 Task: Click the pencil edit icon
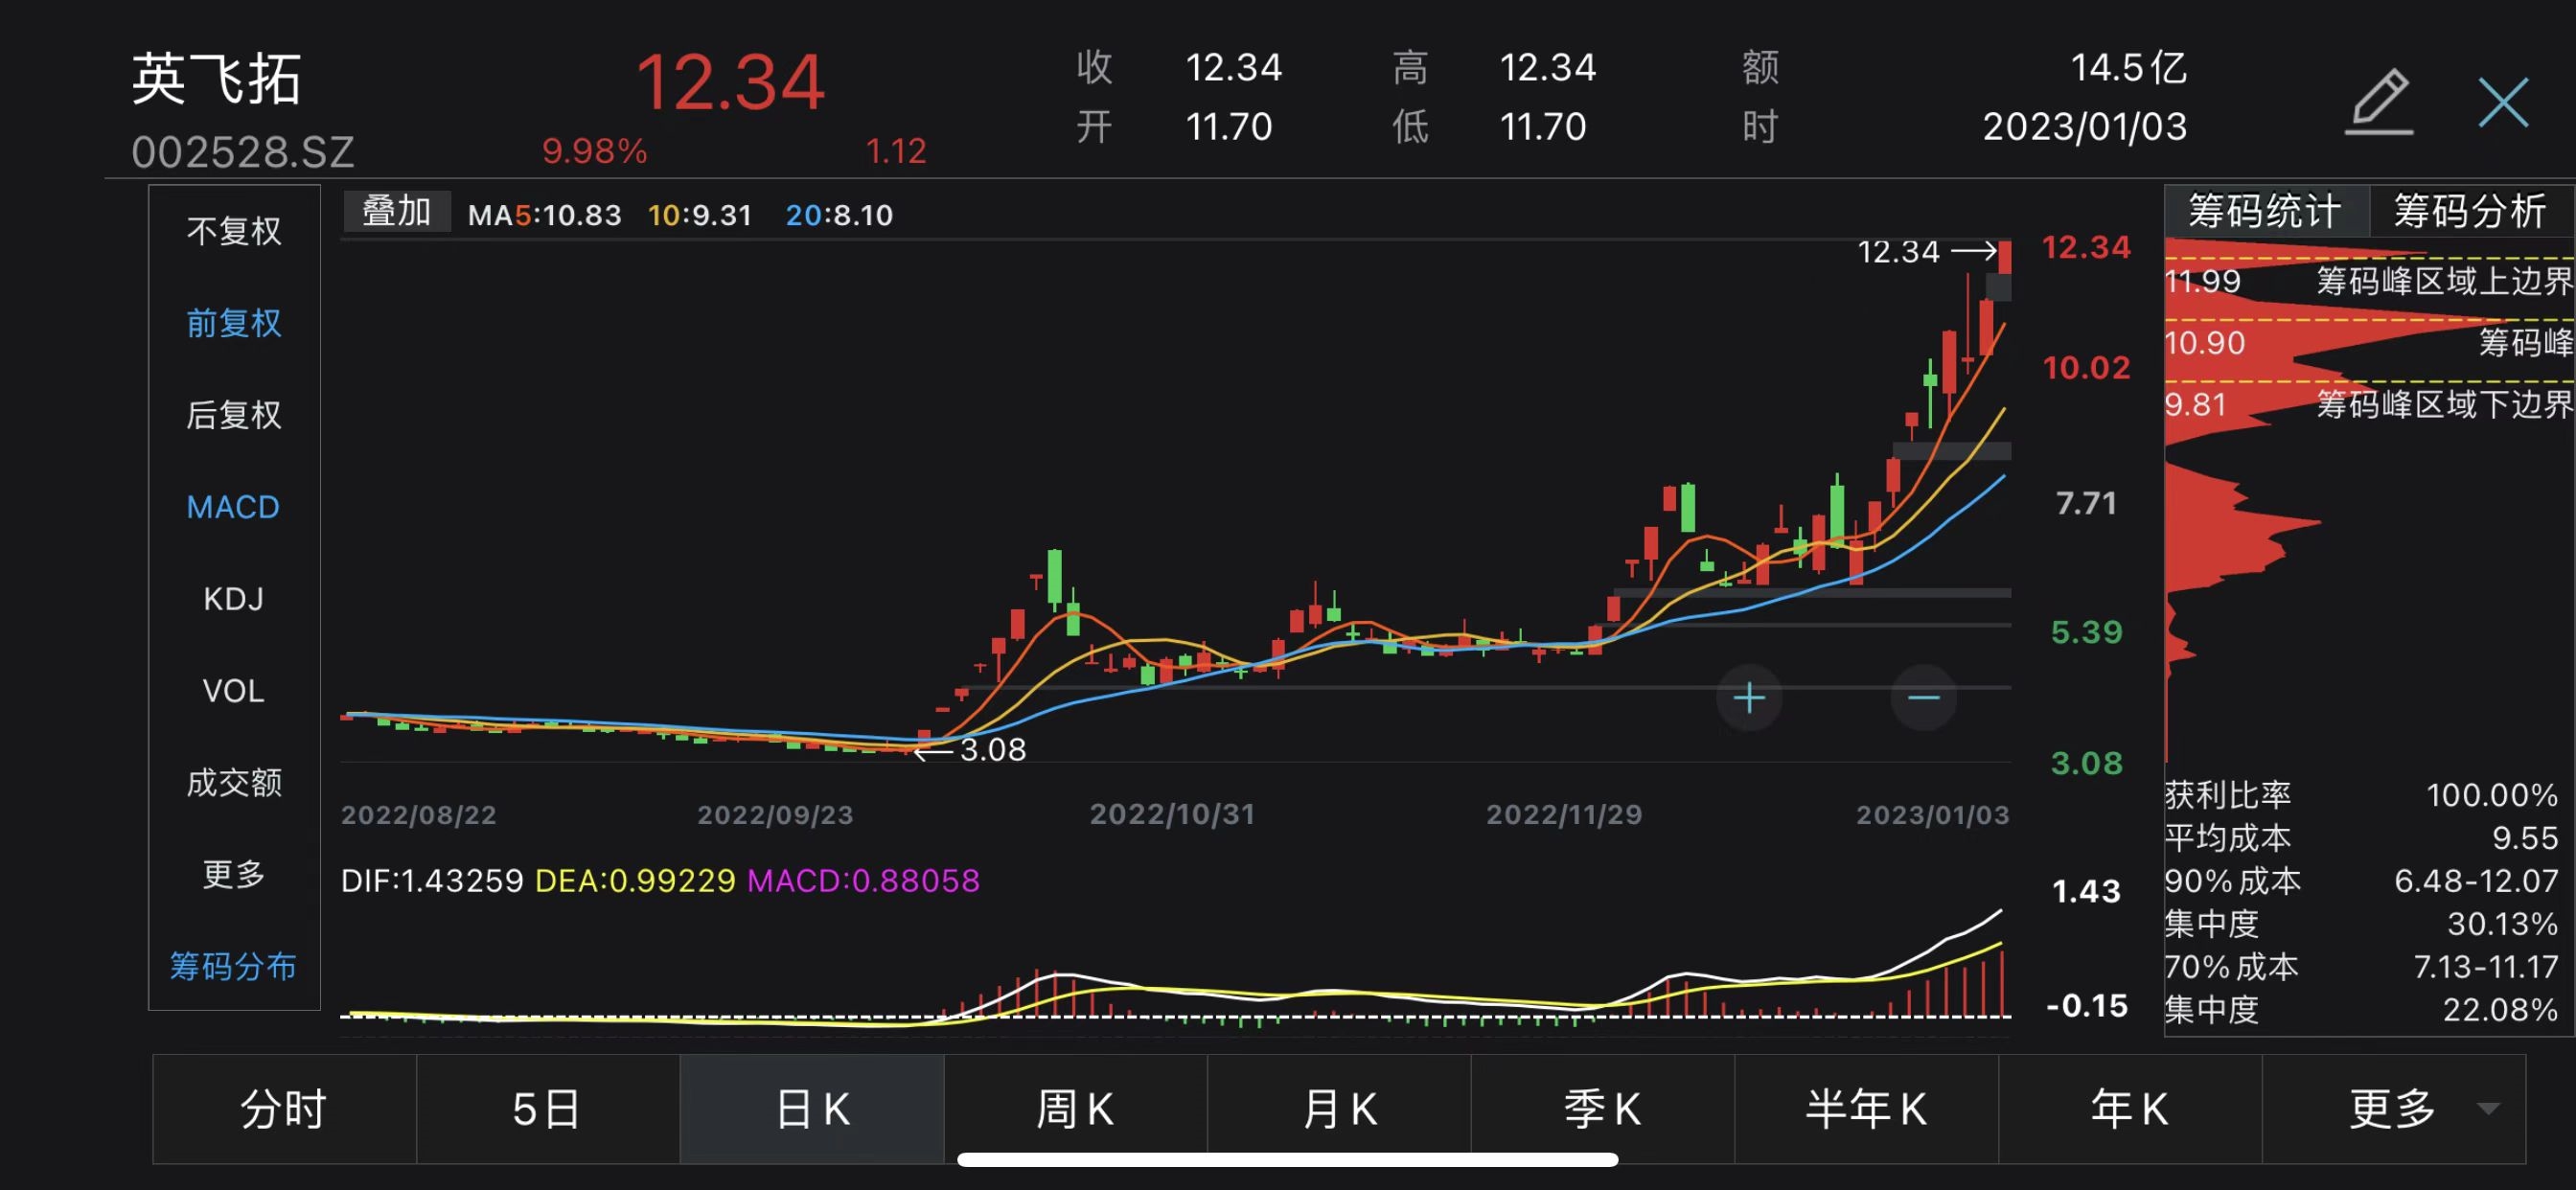click(x=2380, y=101)
